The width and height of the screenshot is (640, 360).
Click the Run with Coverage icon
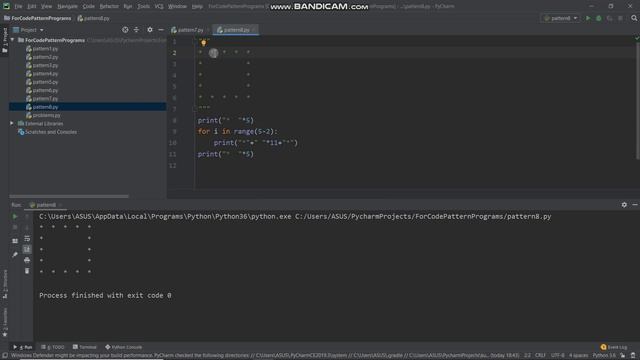pyautogui.click(x=609, y=18)
